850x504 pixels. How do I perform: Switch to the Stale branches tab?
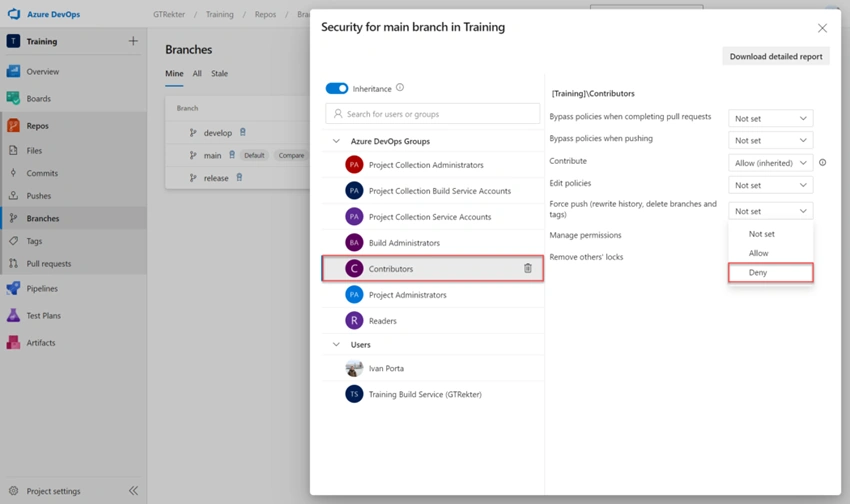click(219, 73)
